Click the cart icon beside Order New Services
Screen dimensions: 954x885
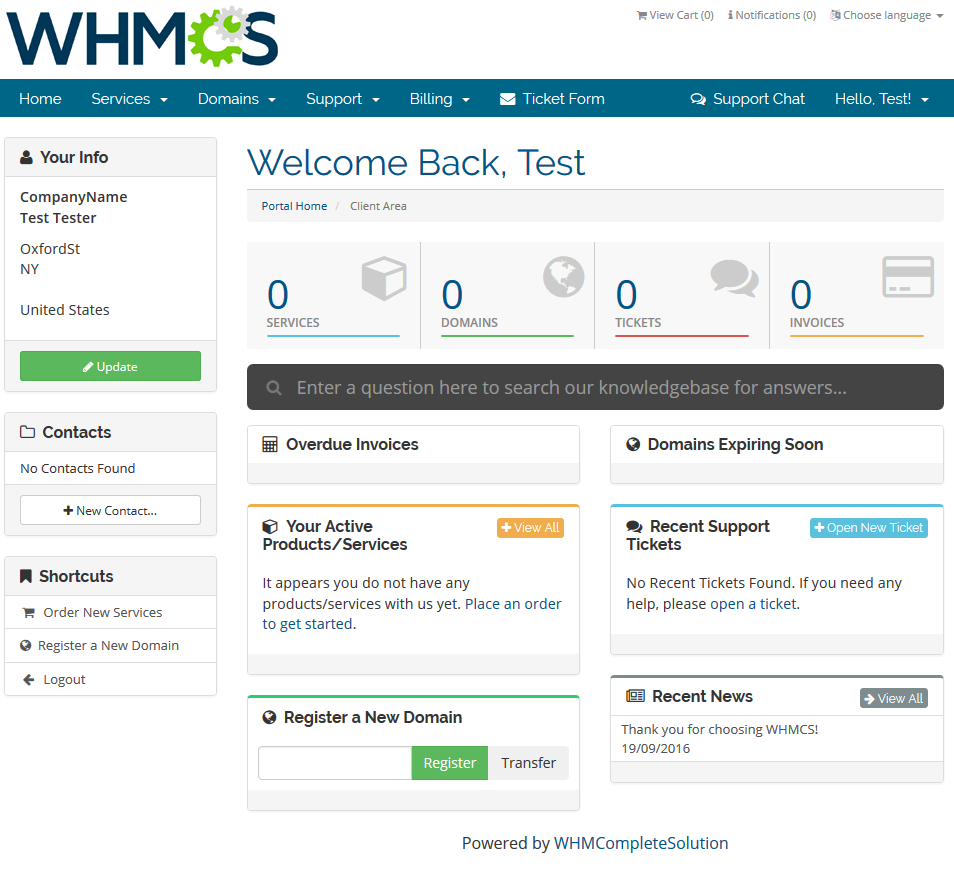tap(28, 613)
